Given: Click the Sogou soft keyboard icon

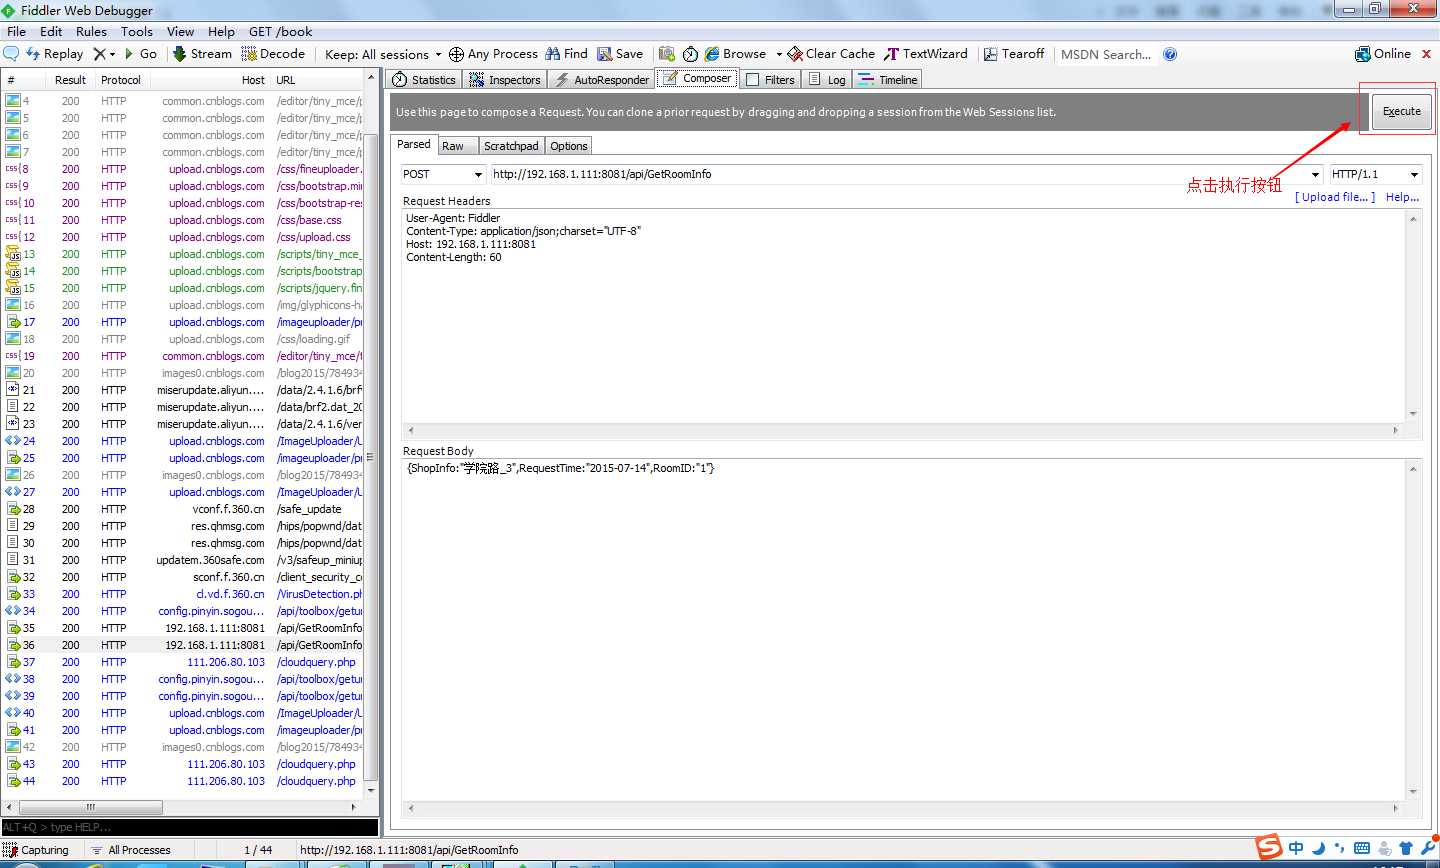Looking at the screenshot, I should coord(1362,848).
